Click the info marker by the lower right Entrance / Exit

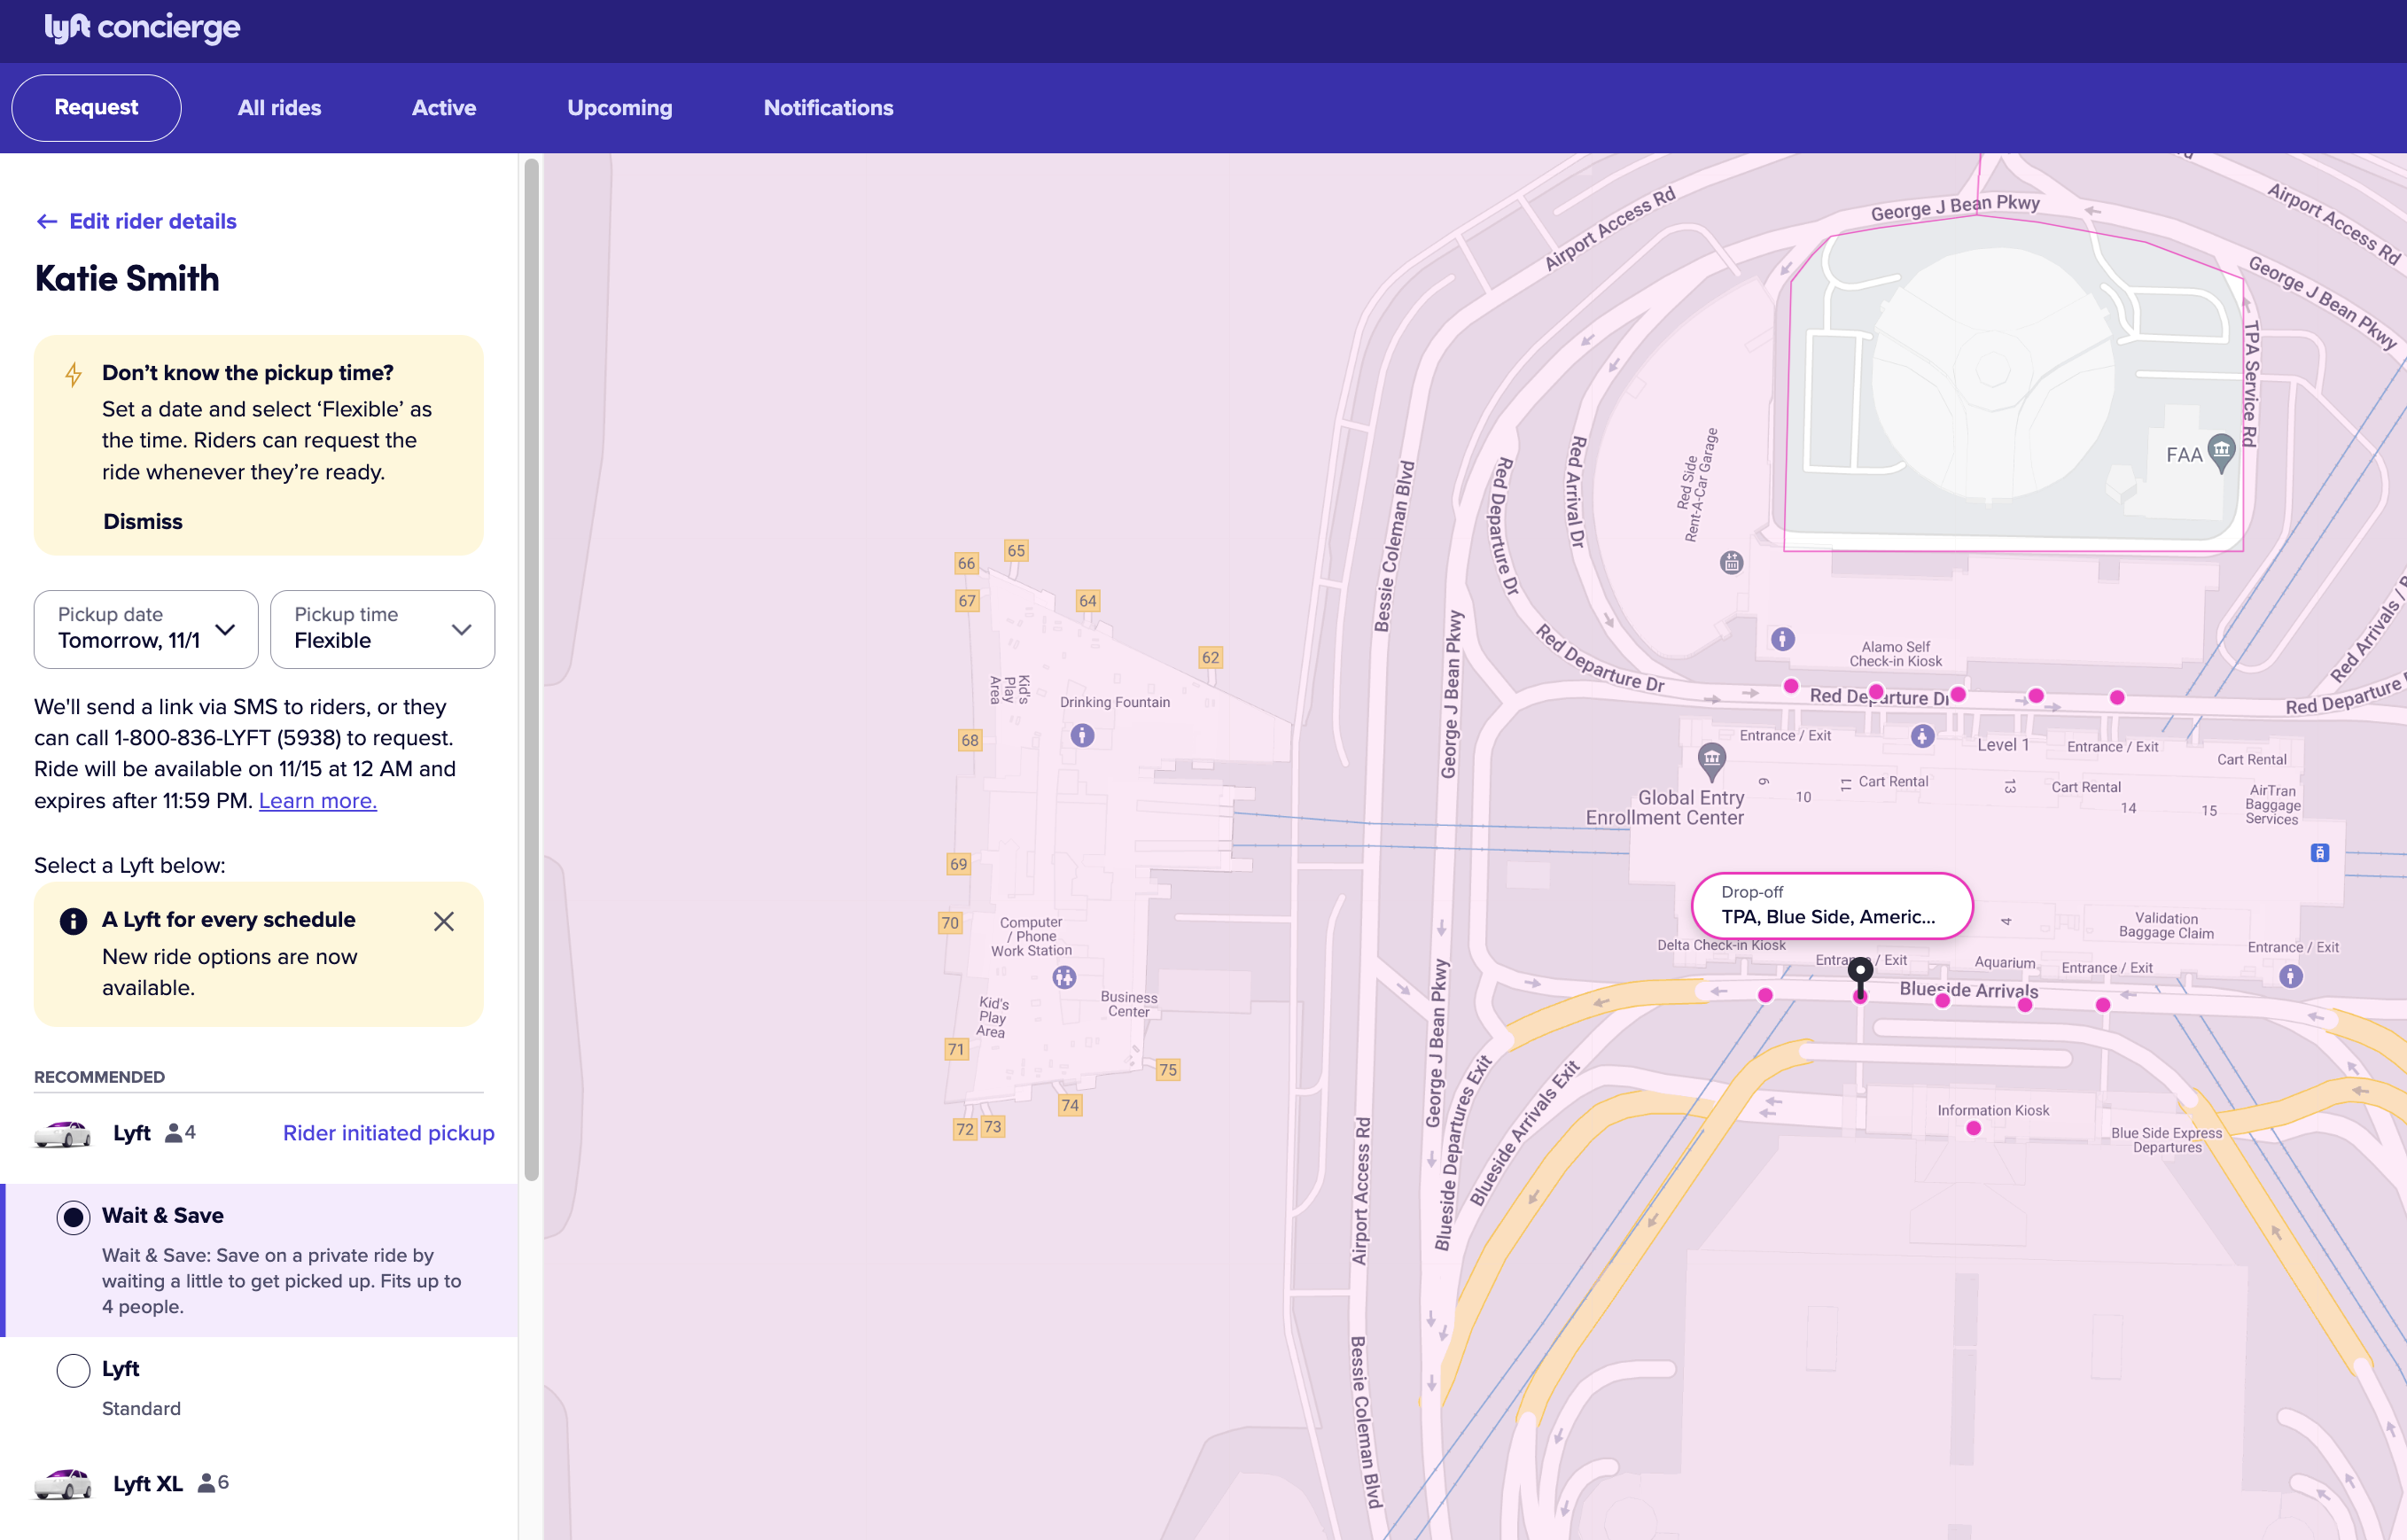coord(2291,976)
